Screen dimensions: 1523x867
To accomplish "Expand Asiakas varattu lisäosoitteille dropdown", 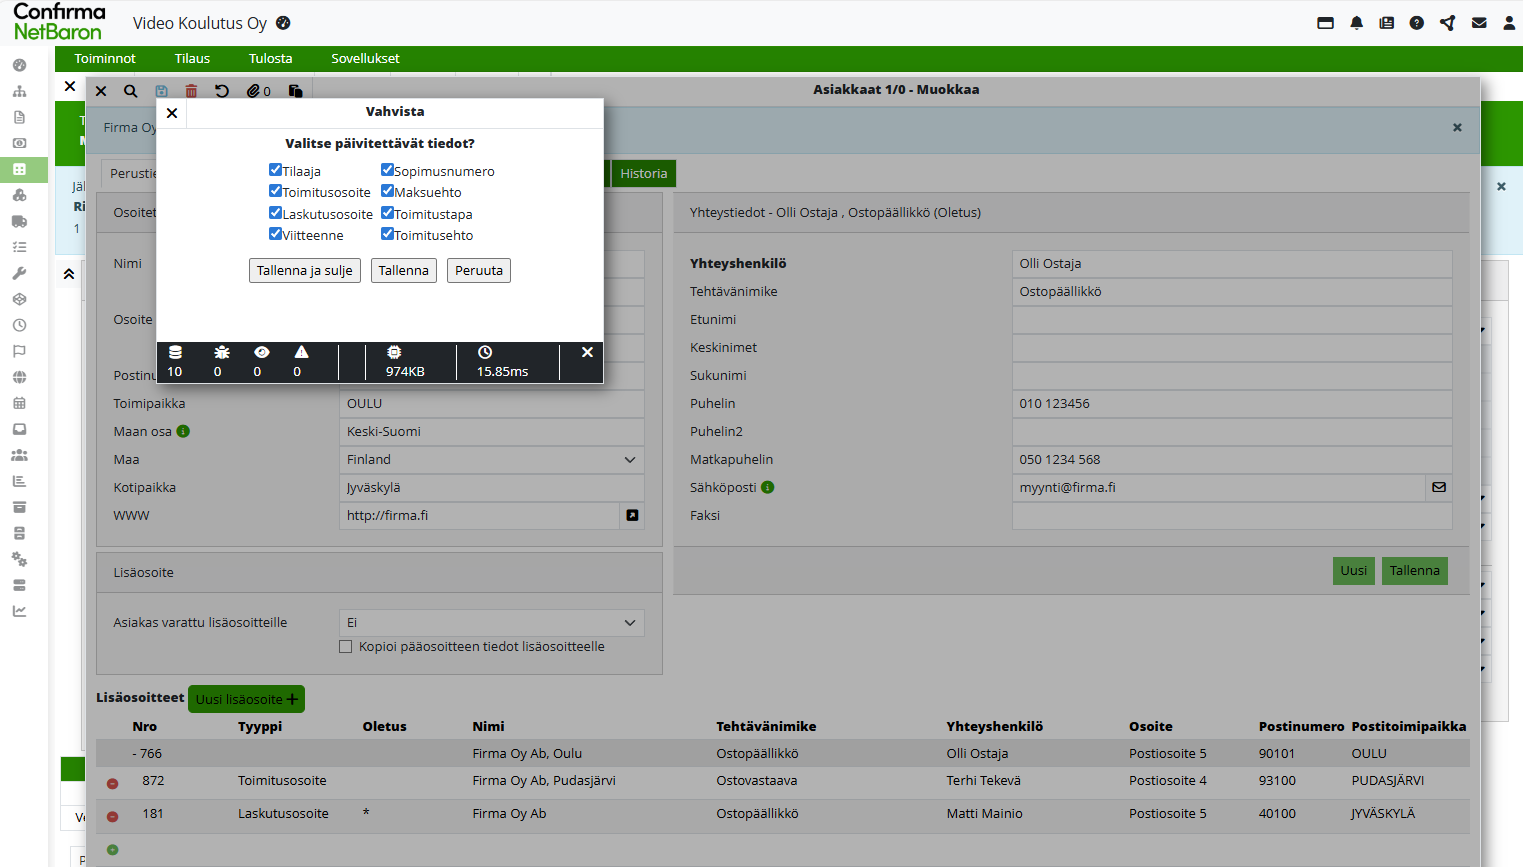I will [491, 623].
